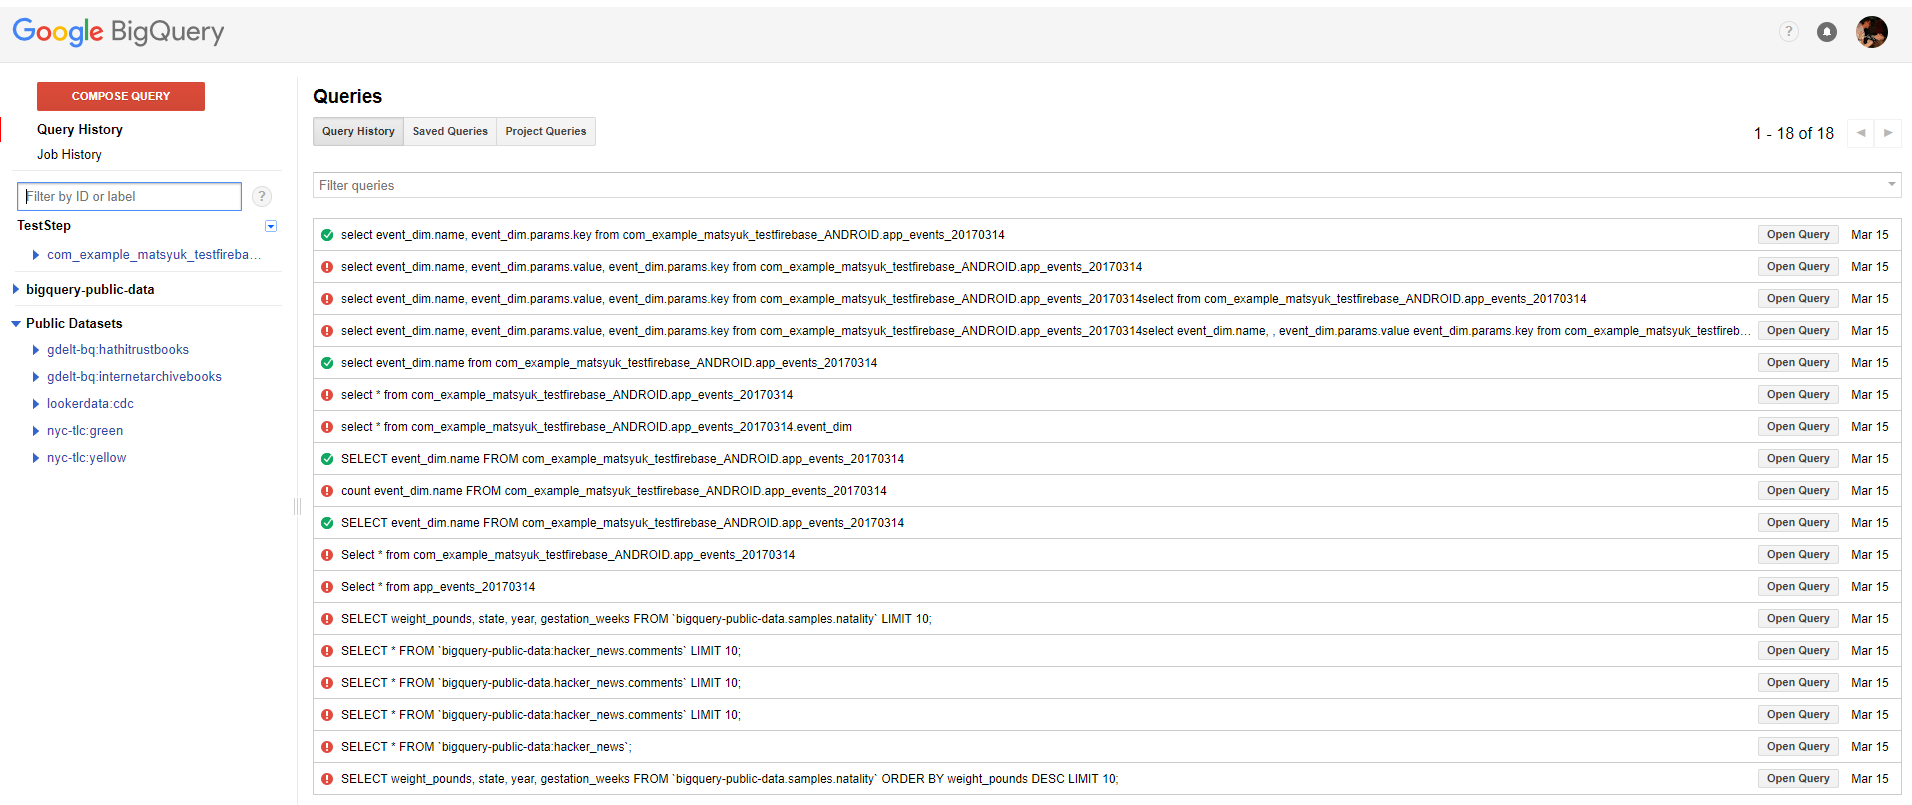1912x805 pixels.
Task: Click the help question mark icon in header
Action: point(1788,32)
